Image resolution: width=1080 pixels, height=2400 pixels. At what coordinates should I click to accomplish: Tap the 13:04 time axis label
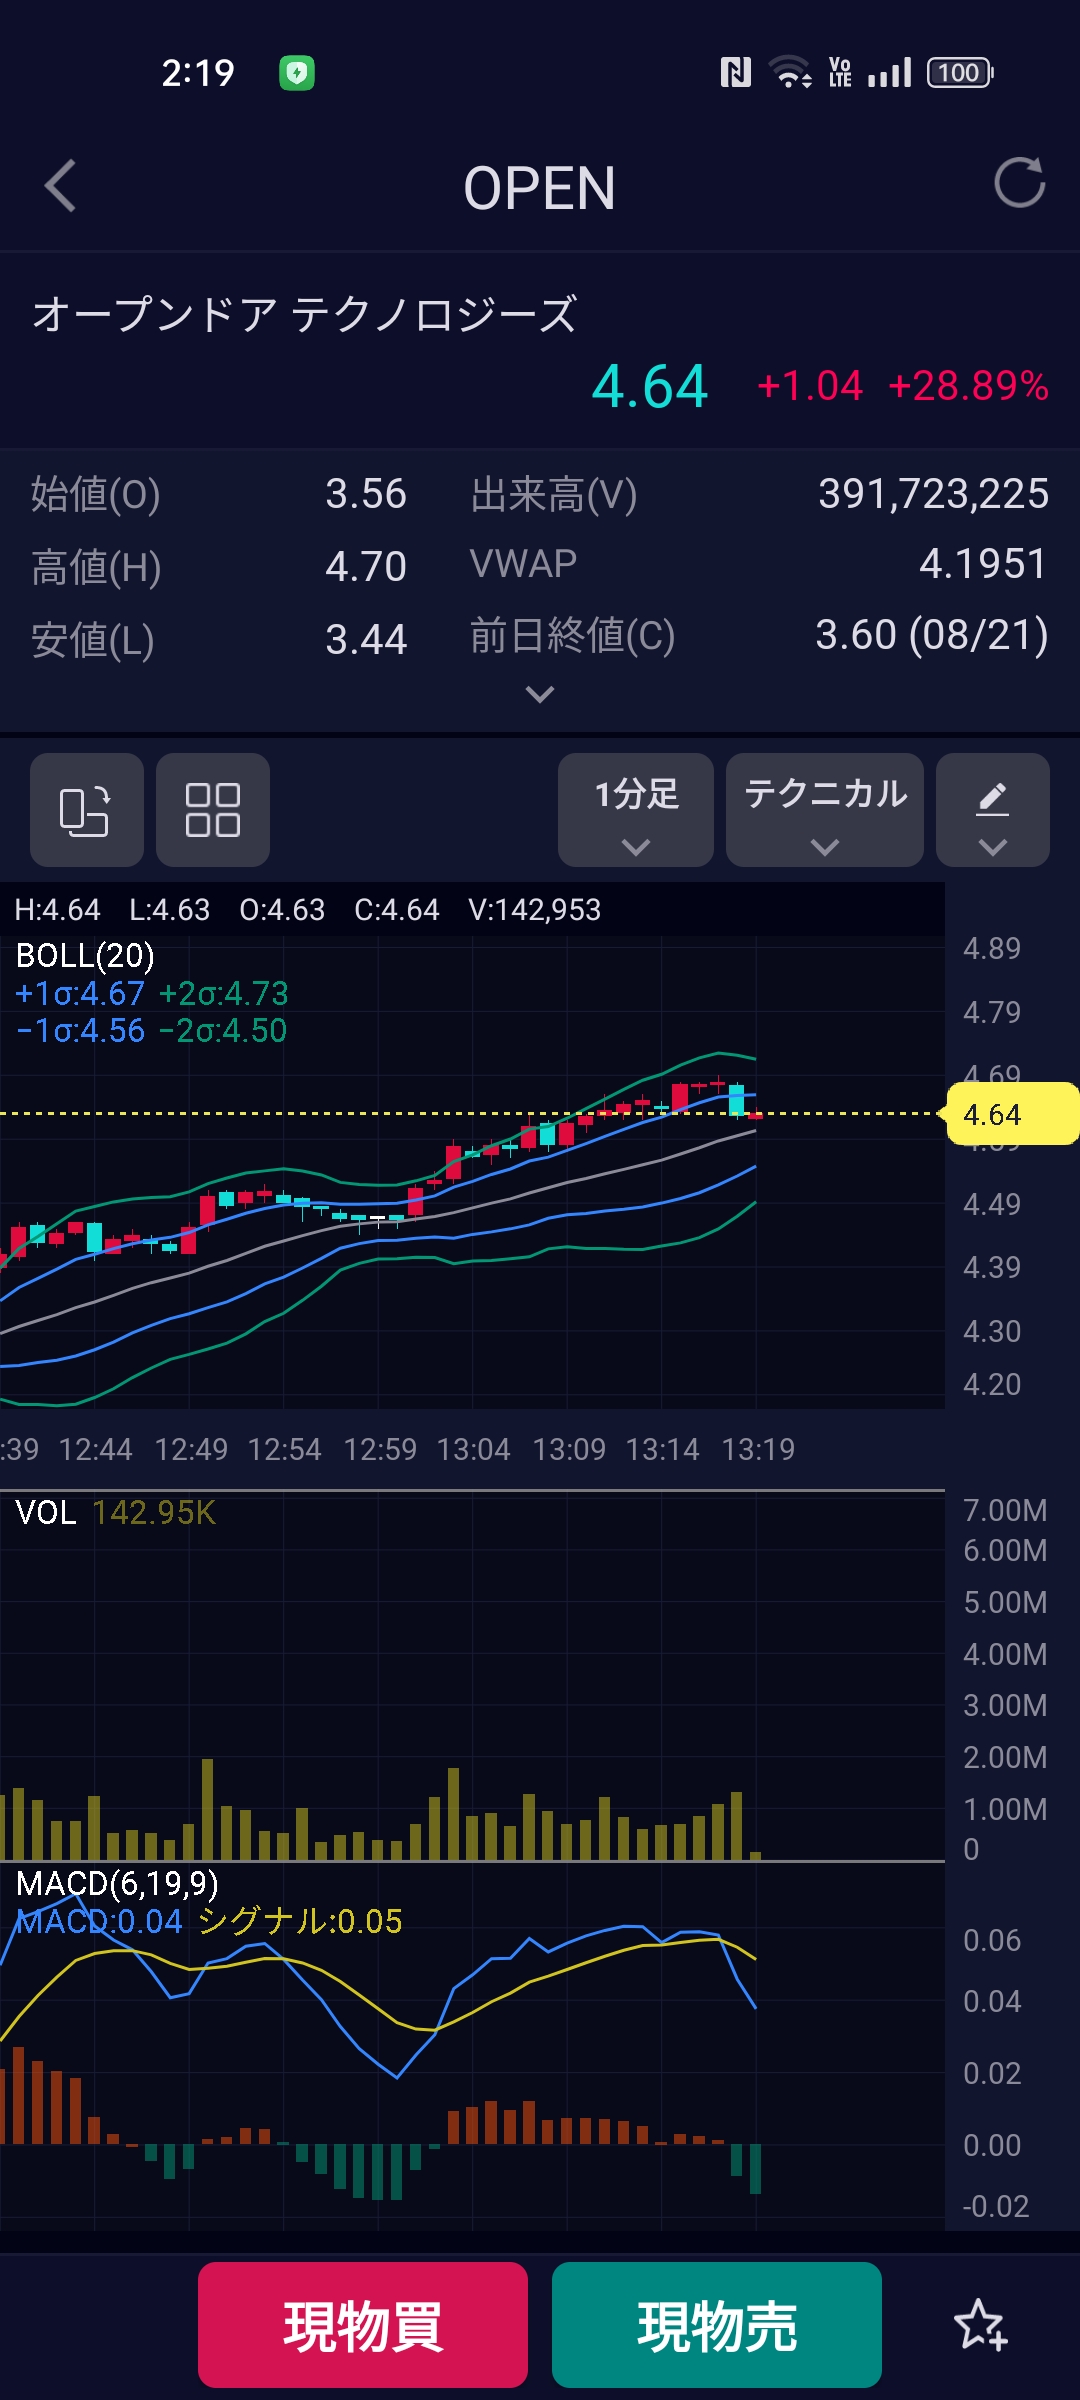coord(474,1449)
